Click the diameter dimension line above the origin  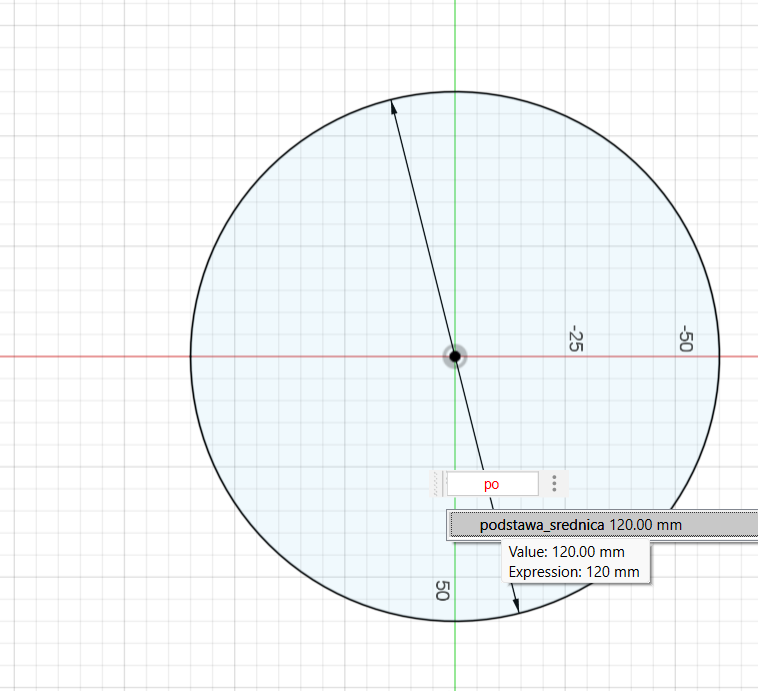point(424,230)
